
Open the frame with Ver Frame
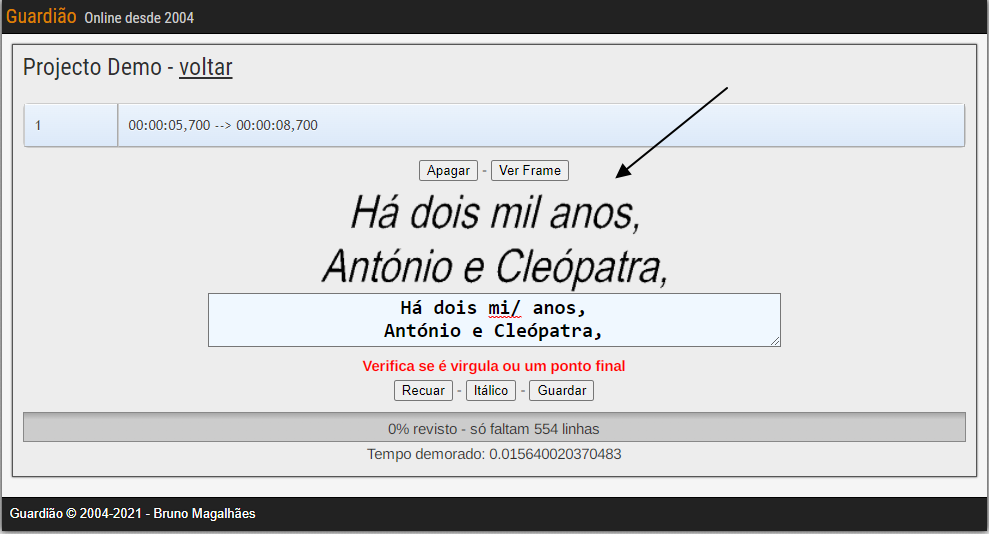tap(529, 171)
